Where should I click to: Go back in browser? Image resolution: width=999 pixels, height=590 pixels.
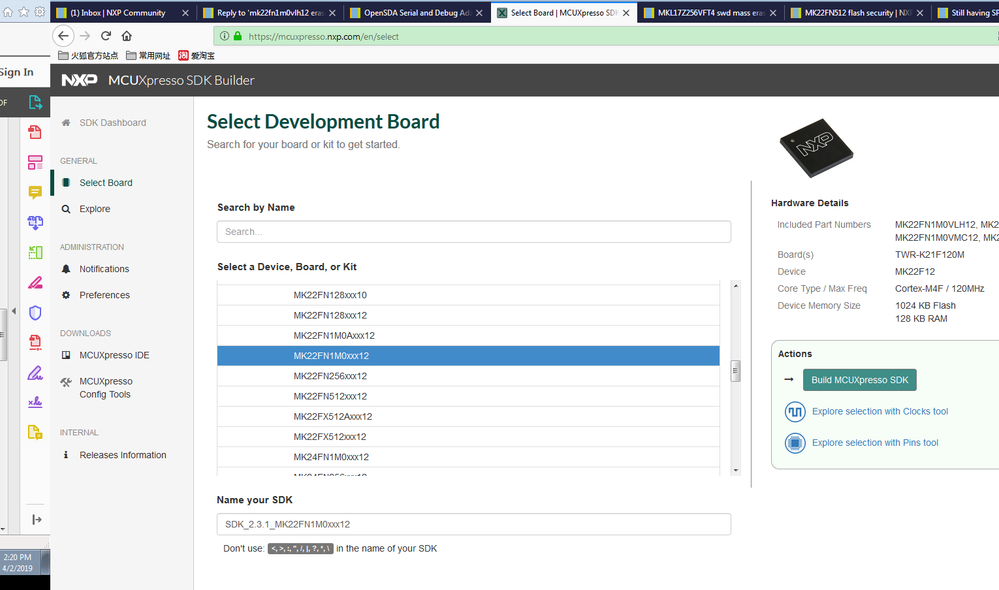click(62, 36)
